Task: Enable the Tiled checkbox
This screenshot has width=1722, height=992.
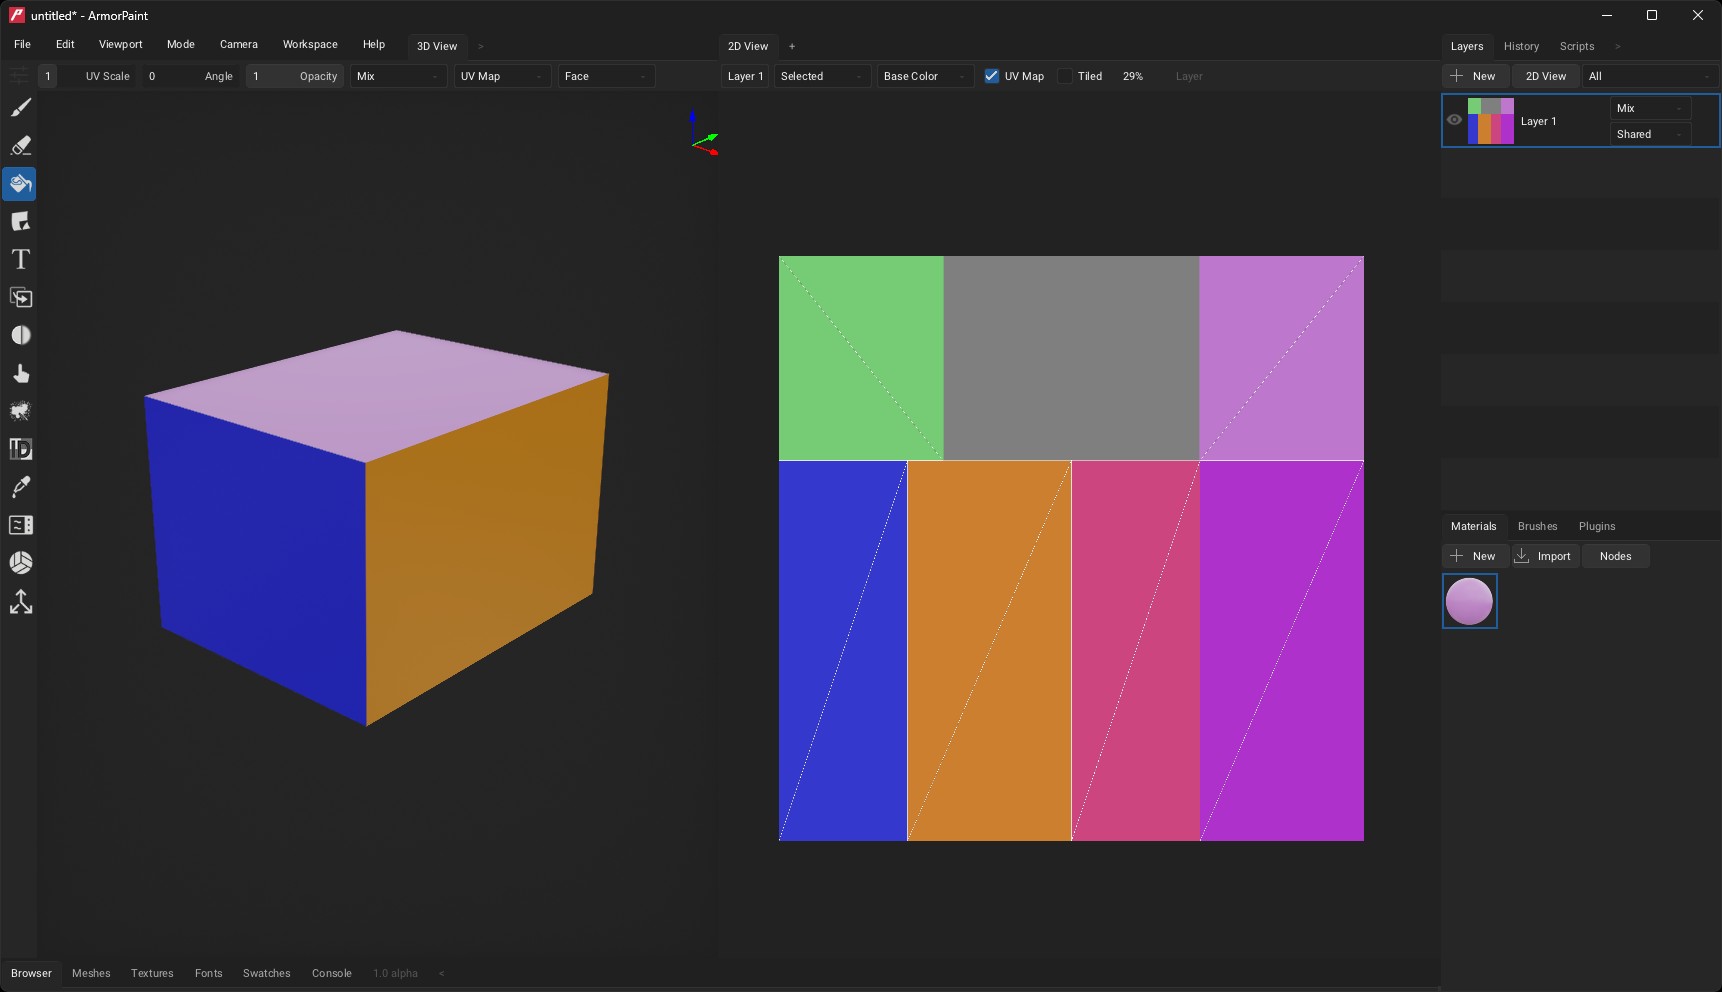Action: pyautogui.click(x=1066, y=76)
